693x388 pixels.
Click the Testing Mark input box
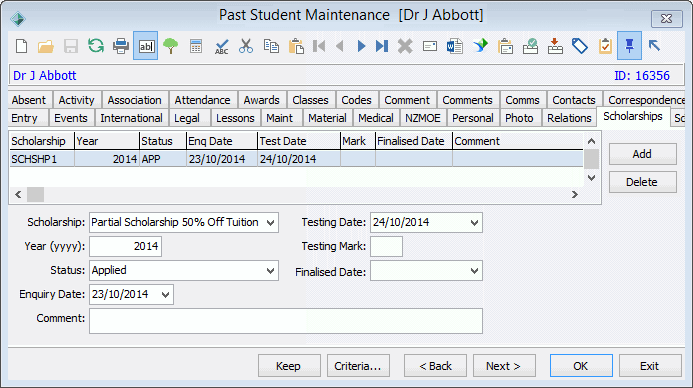pos(386,247)
